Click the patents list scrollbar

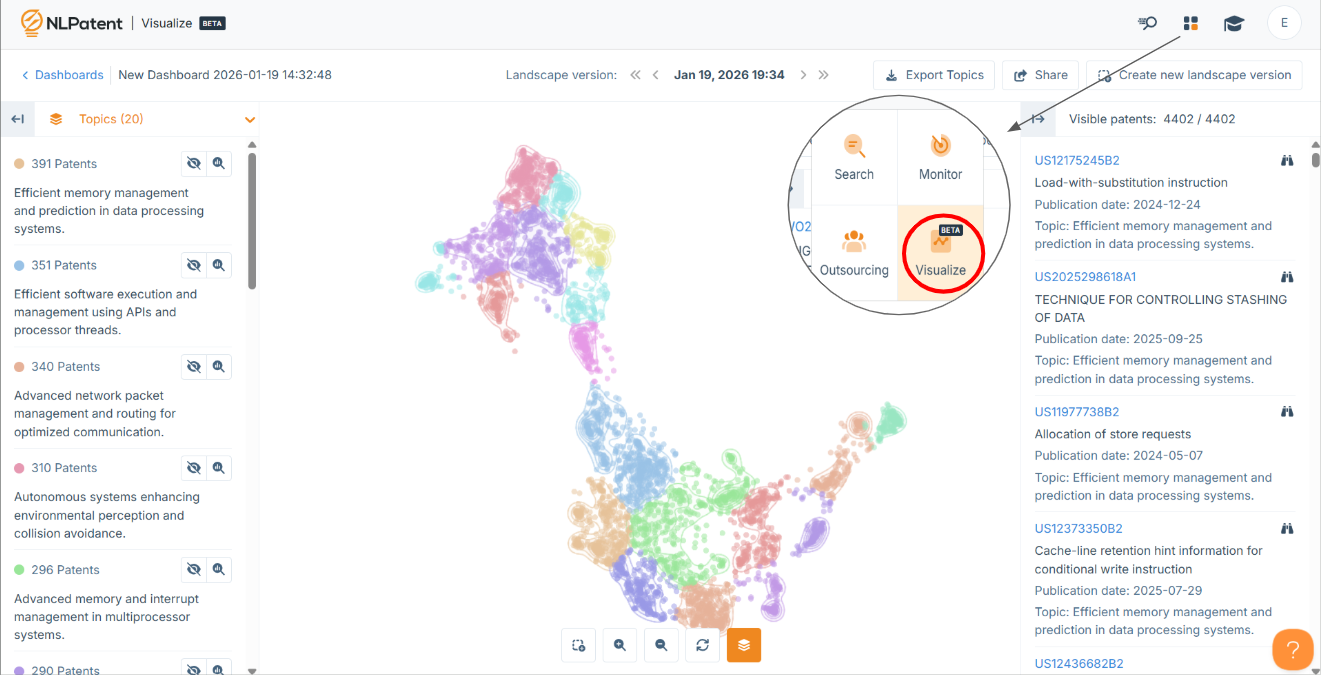tap(1316, 160)
